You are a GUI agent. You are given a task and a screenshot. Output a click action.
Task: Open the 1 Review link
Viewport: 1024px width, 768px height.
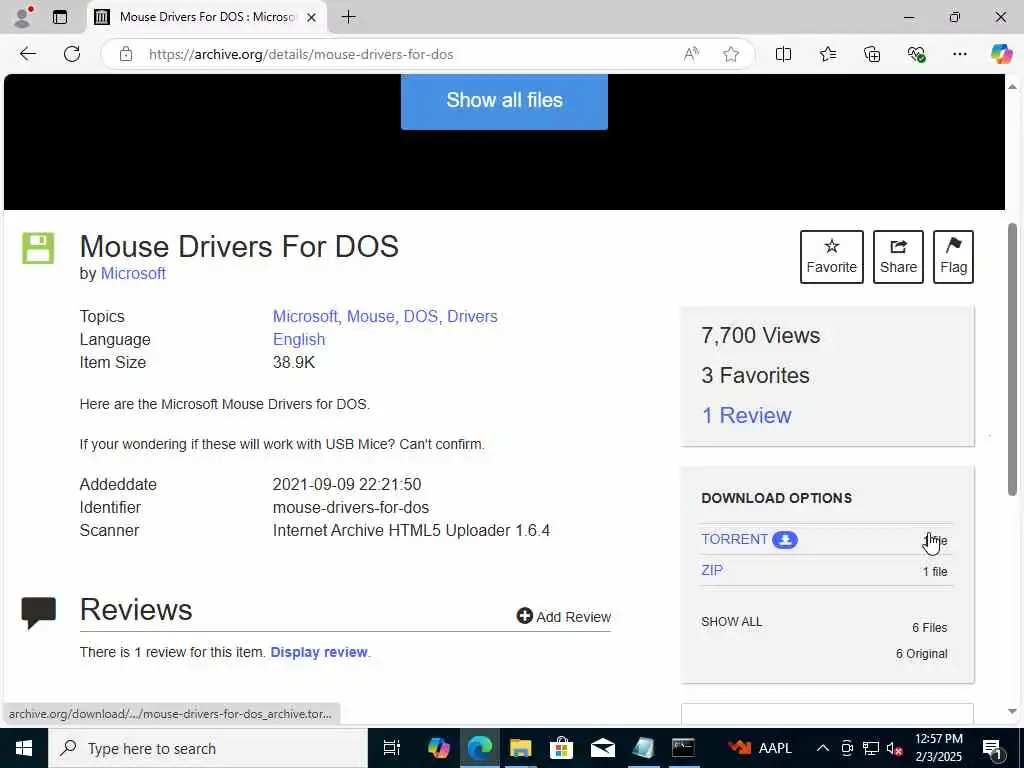click(x=746, y=415)
